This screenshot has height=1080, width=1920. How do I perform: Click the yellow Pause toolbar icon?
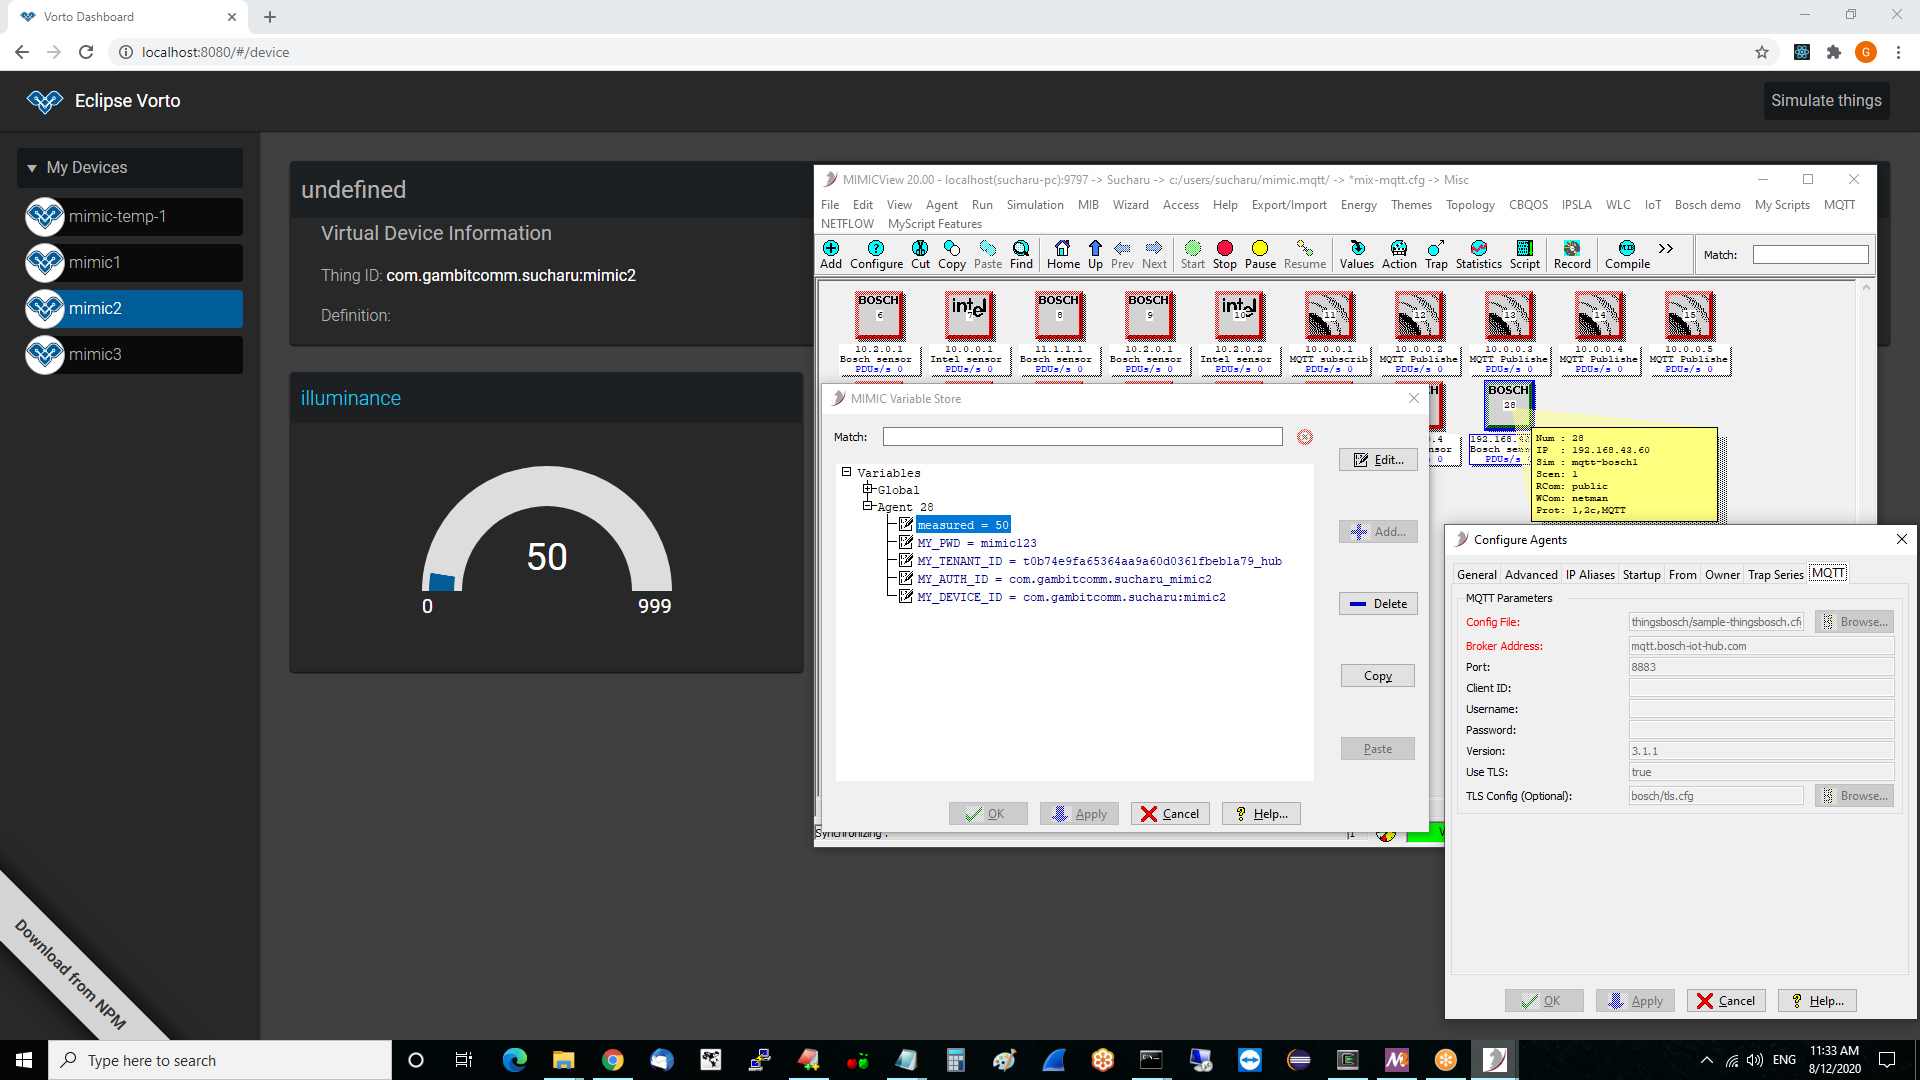point(1260,255)
